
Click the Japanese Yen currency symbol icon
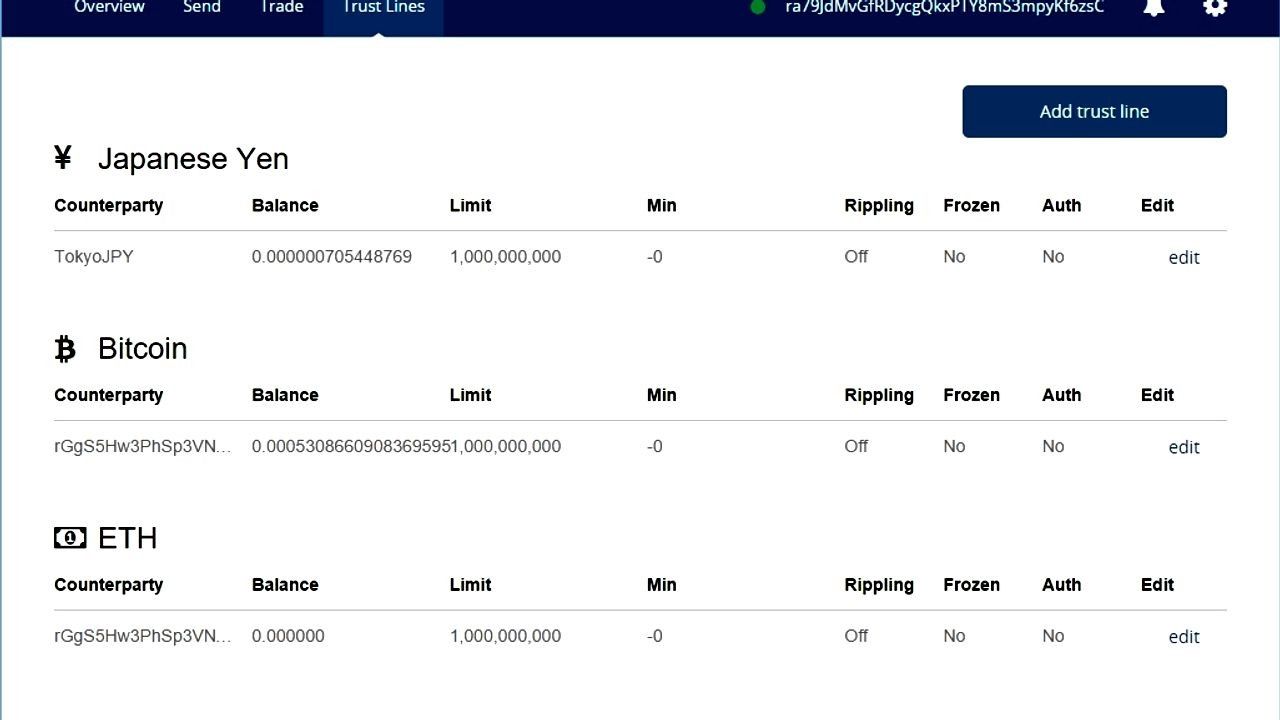(x=63, y=158)
